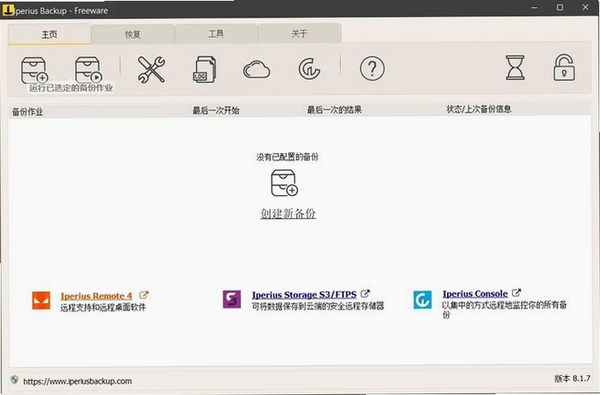The width and height of the screenshot is (600, 395).
Task: Click the center create backup drawer icon
Action: [284, 183]
